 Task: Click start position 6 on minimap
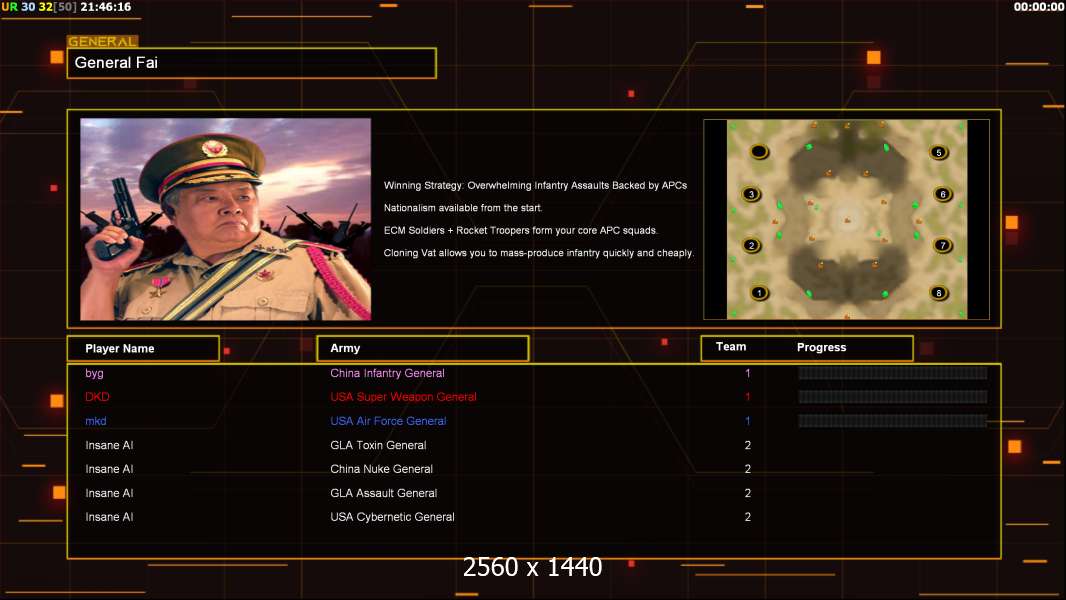pos(943,194)
